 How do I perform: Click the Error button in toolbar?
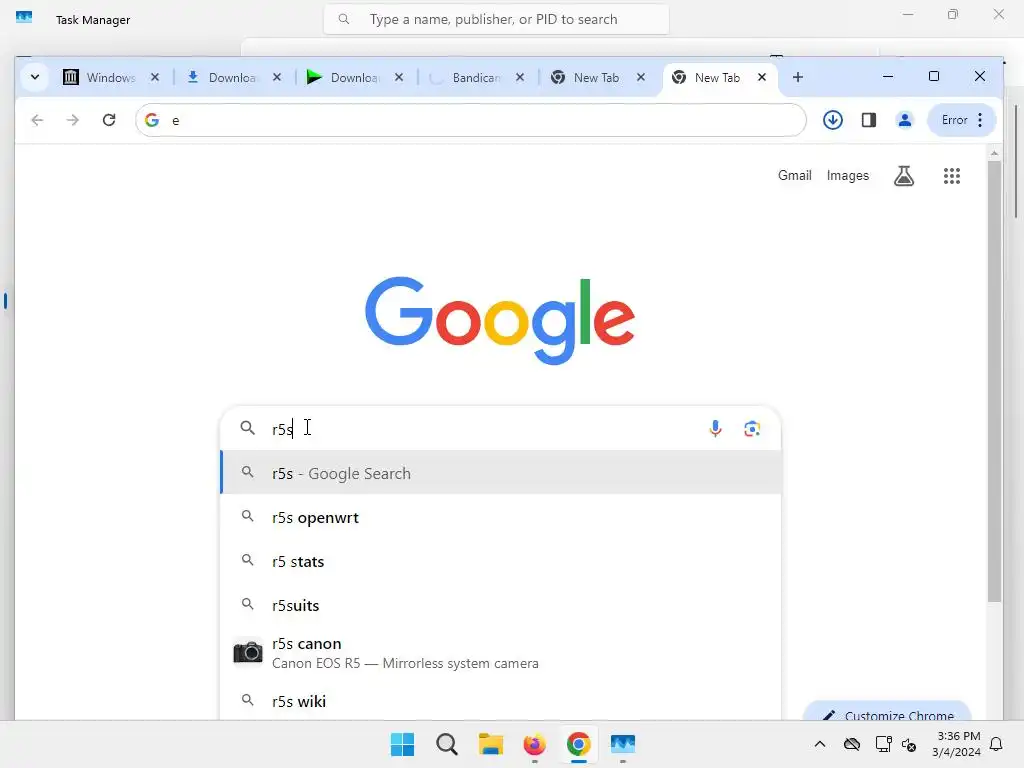pos(954,120)
